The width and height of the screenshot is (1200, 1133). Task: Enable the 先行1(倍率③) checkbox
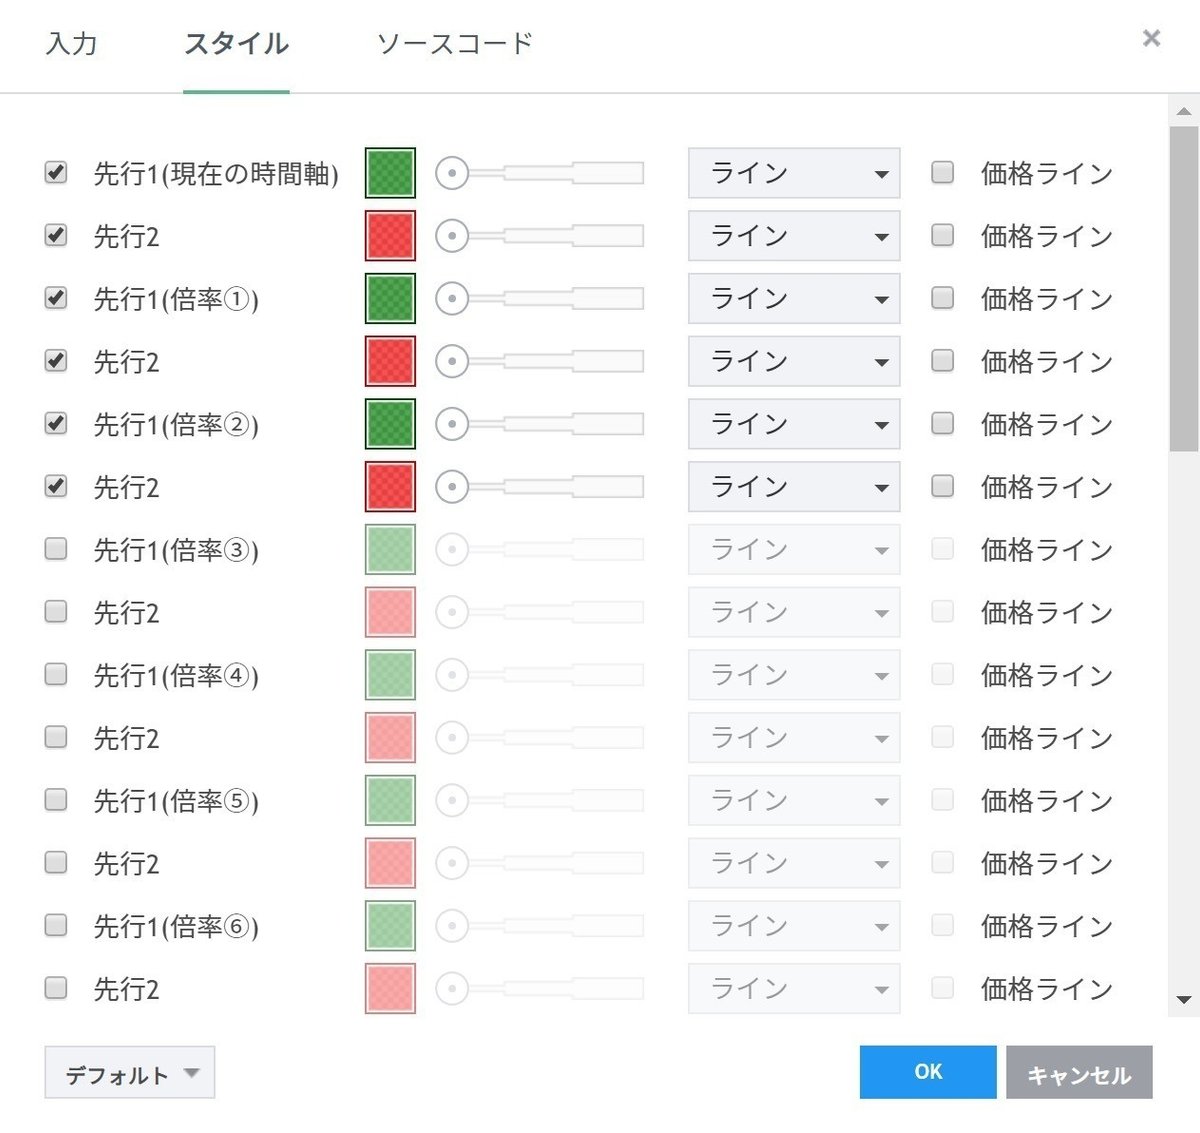[x=55, y=547]
